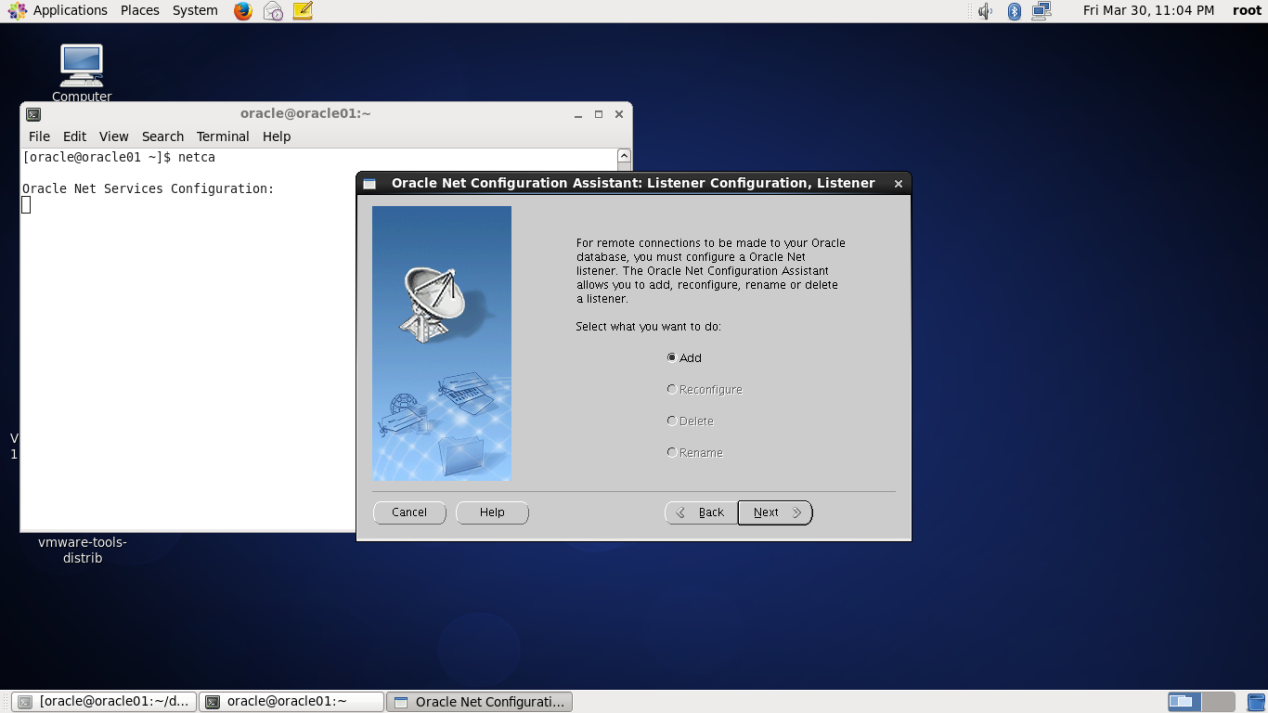Open the Terminal menu in terminal window
The width and height of the screenshot is (1268, 713).
pos(223,136)
